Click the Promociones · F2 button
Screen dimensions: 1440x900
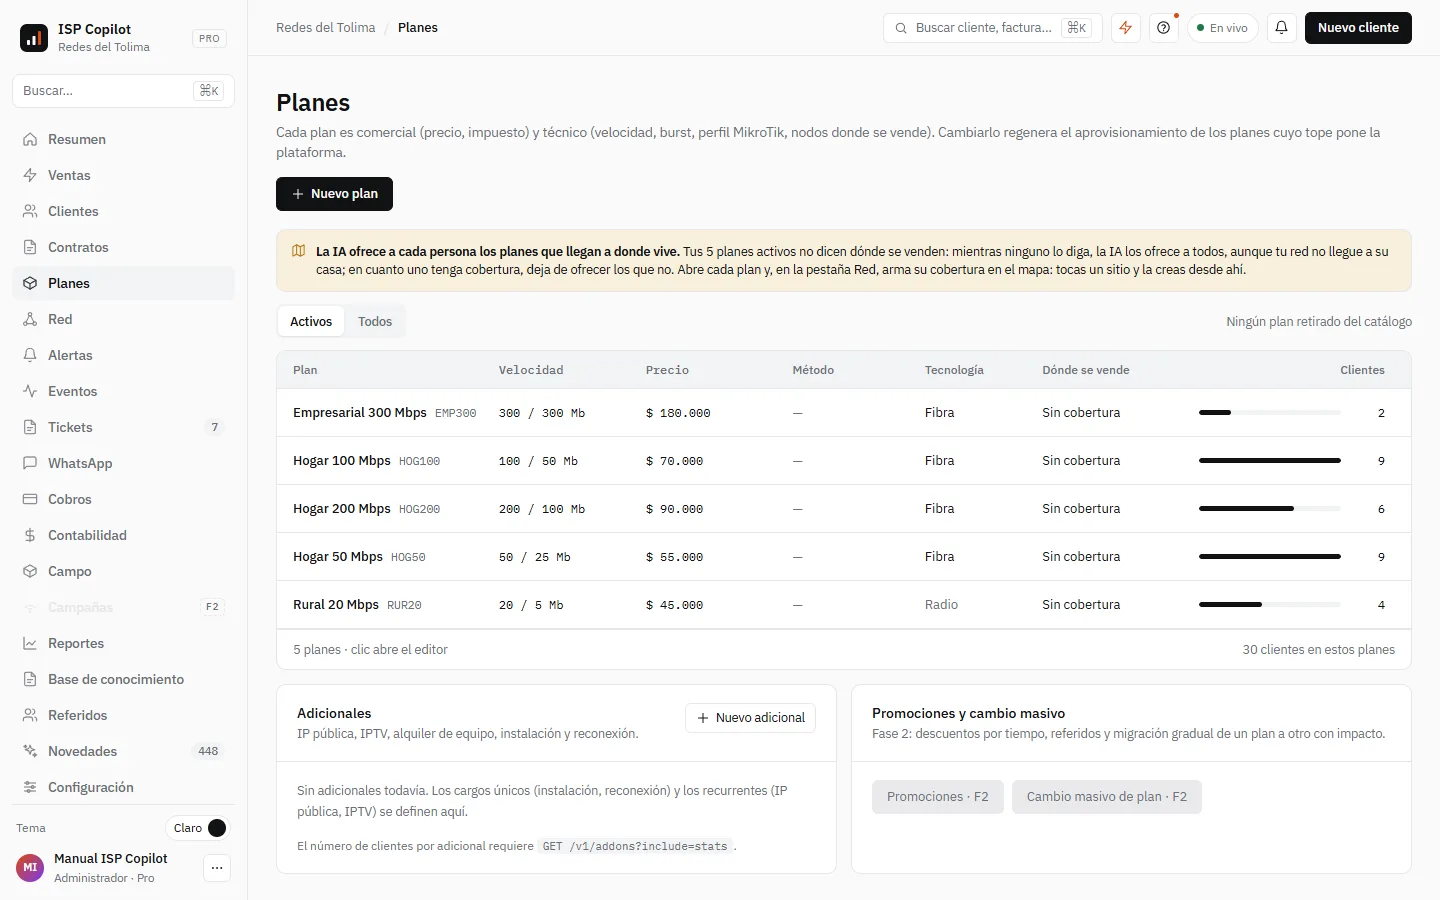click(x=937, y=797)
